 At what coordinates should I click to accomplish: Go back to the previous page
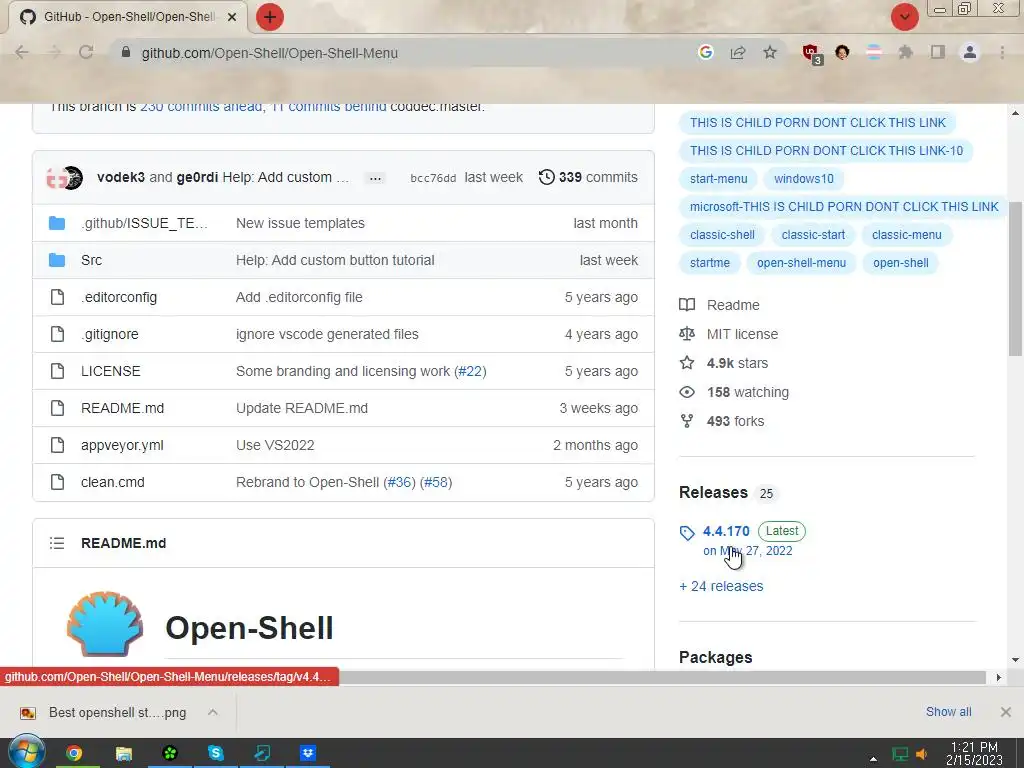(x=22, y=53)
